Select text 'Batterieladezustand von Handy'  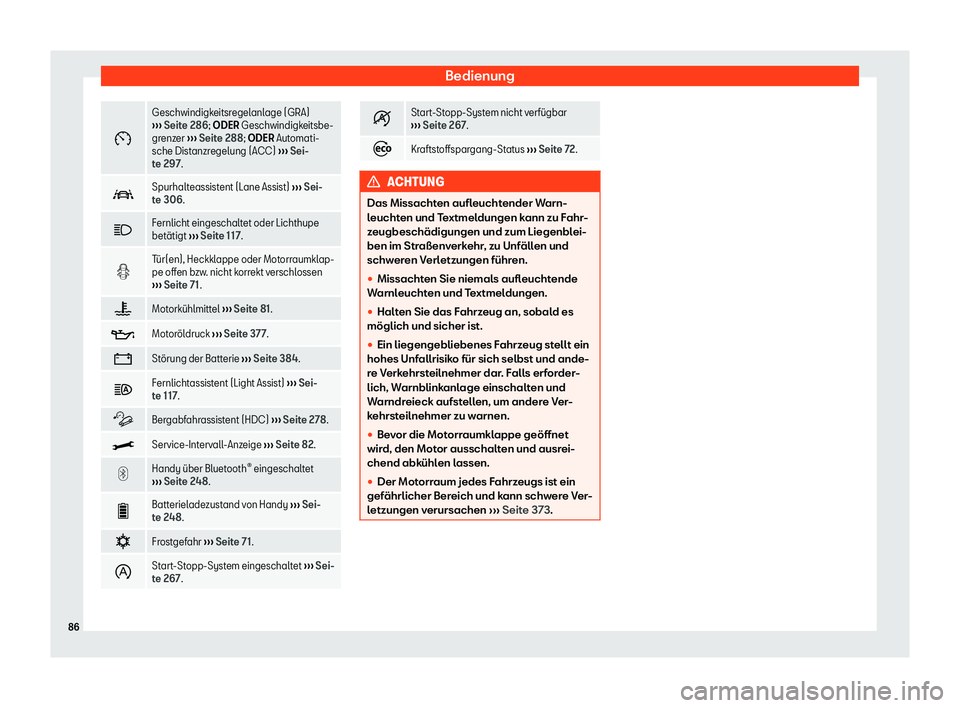coord(220,505)
